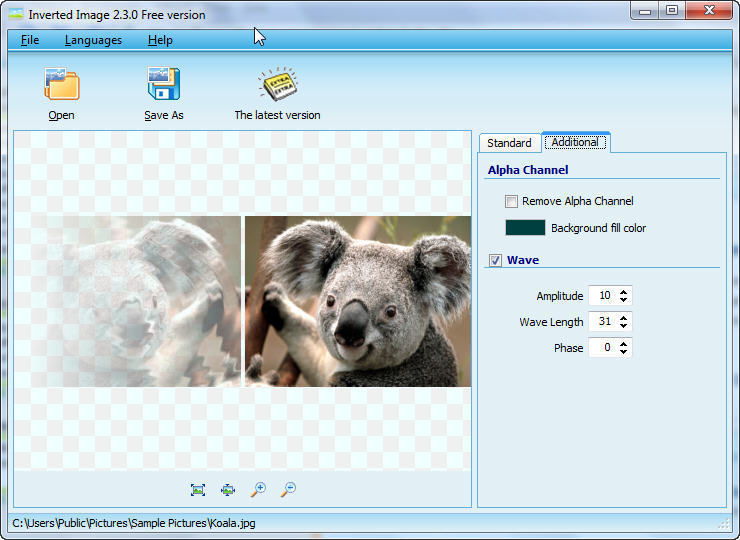Viewport: 740px width, 540px height.
Task: Select the Additional tab
Action: coord(575,142)
